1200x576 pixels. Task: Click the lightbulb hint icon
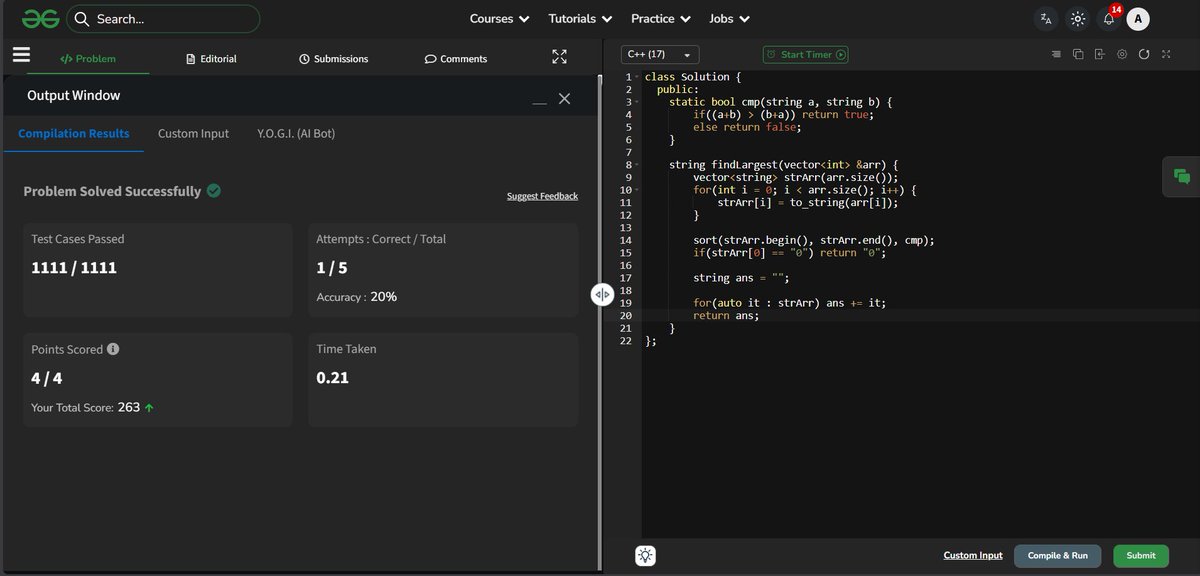(646, 556)
